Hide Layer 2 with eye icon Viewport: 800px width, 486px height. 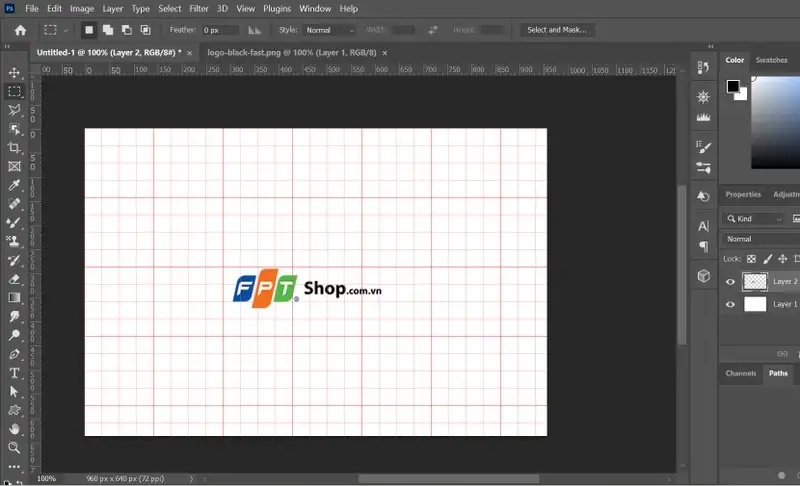(730, 282)
